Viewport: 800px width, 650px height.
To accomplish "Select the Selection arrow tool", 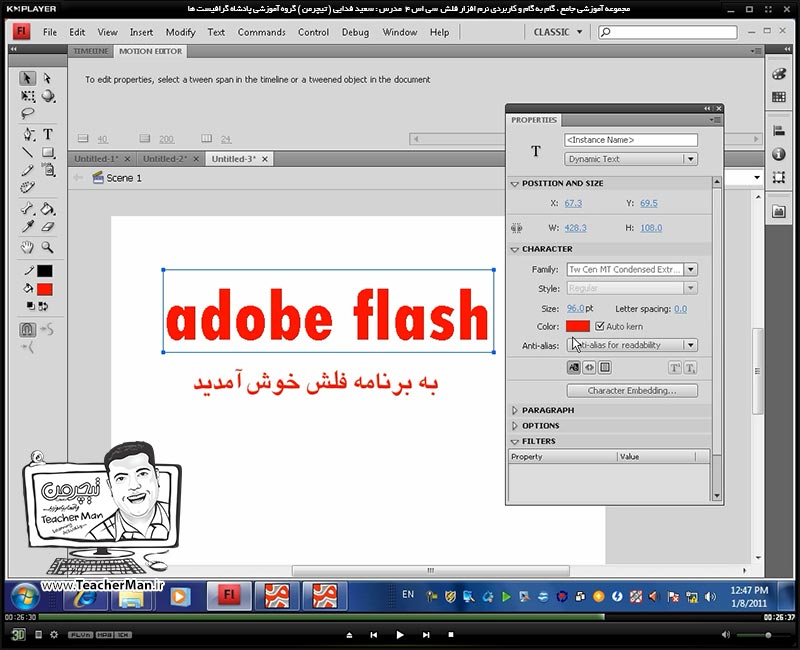I will point(27,78).
